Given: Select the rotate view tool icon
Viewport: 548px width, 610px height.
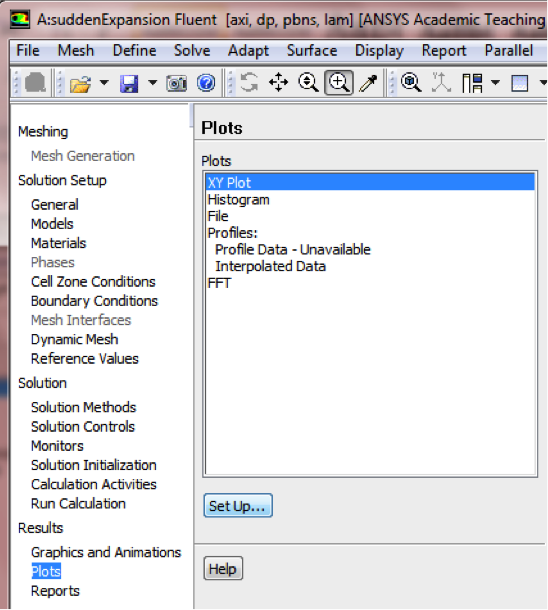Looking at the screenshot, I should click(x=249, y=82).
